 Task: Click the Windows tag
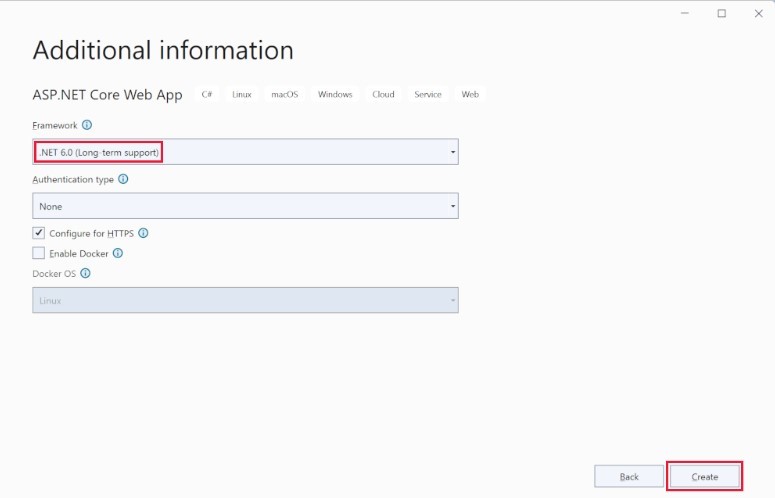pos(335,94)
